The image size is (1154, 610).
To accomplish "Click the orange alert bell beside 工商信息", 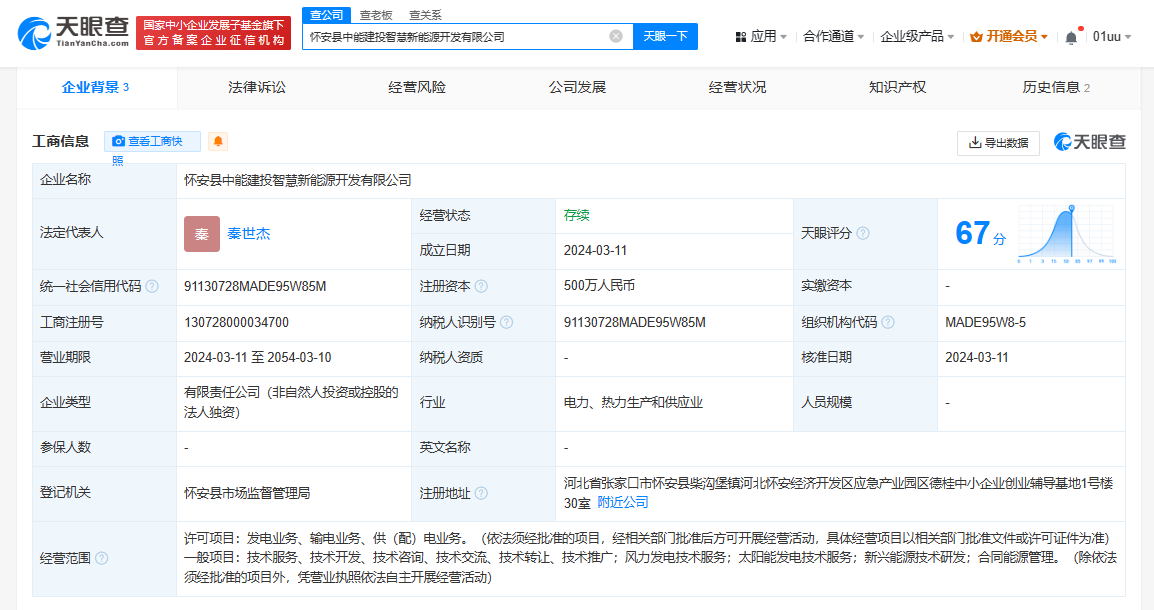I will 218,141.
